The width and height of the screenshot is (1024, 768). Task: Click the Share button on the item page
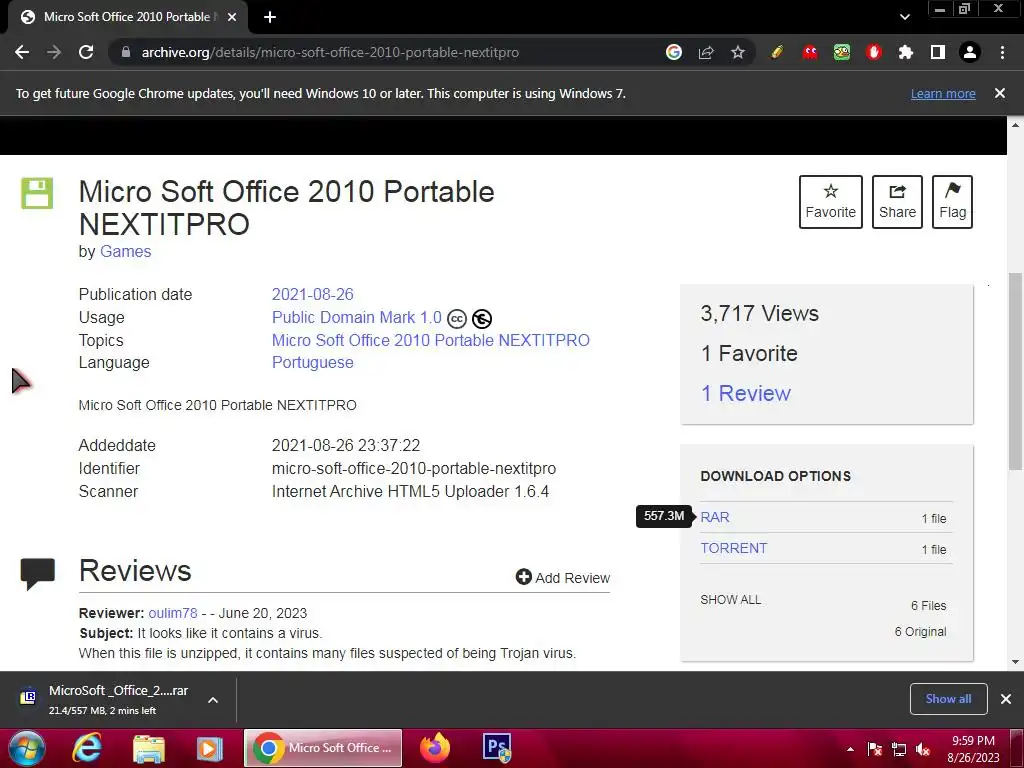coord(897,202)
